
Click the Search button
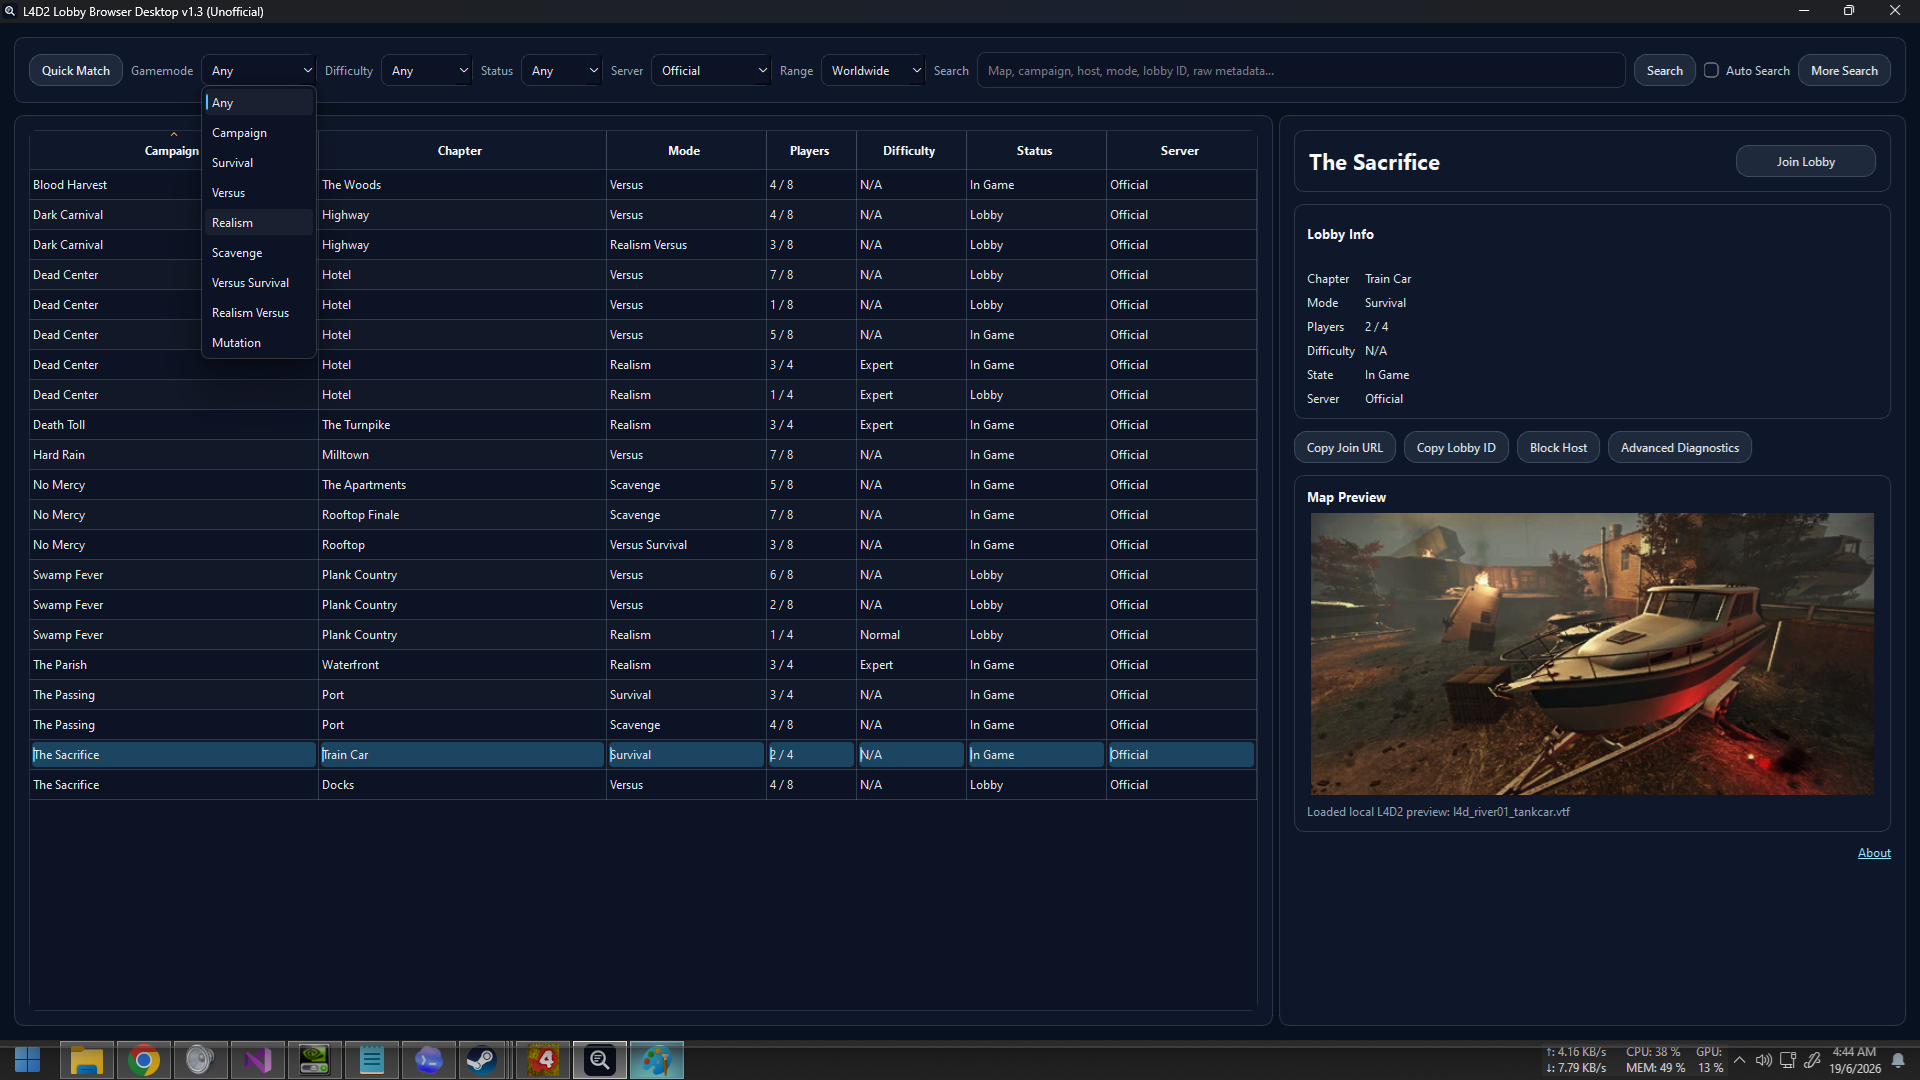tap(1665, 70)
